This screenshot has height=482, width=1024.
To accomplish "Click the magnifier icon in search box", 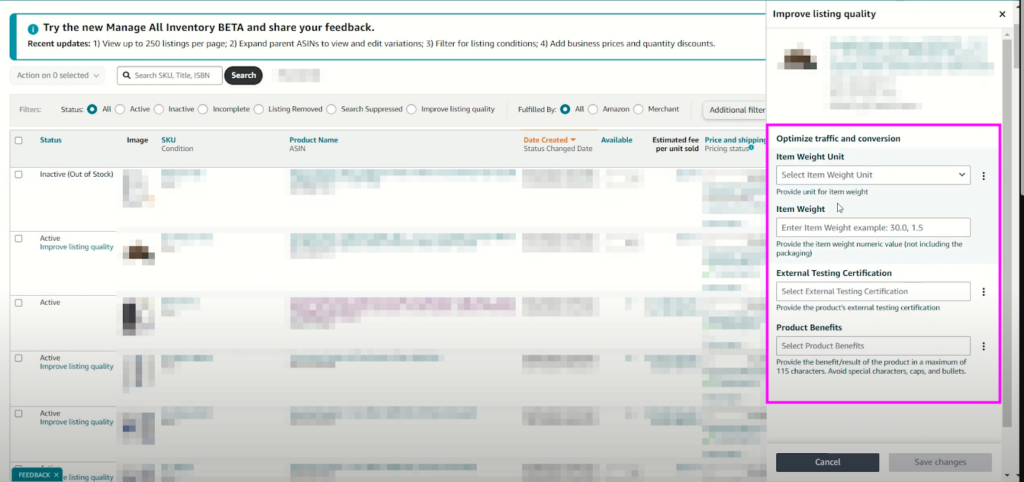I will coord(127,75).
